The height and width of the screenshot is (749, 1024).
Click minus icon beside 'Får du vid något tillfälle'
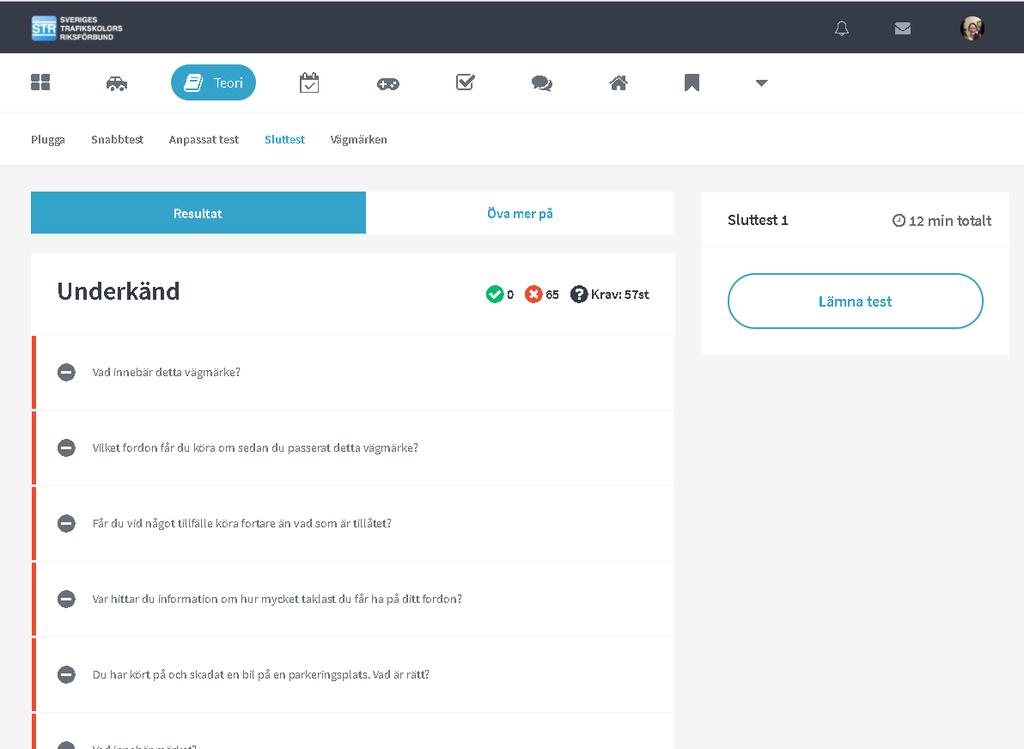pyautogui.click(x=66, y=524)
